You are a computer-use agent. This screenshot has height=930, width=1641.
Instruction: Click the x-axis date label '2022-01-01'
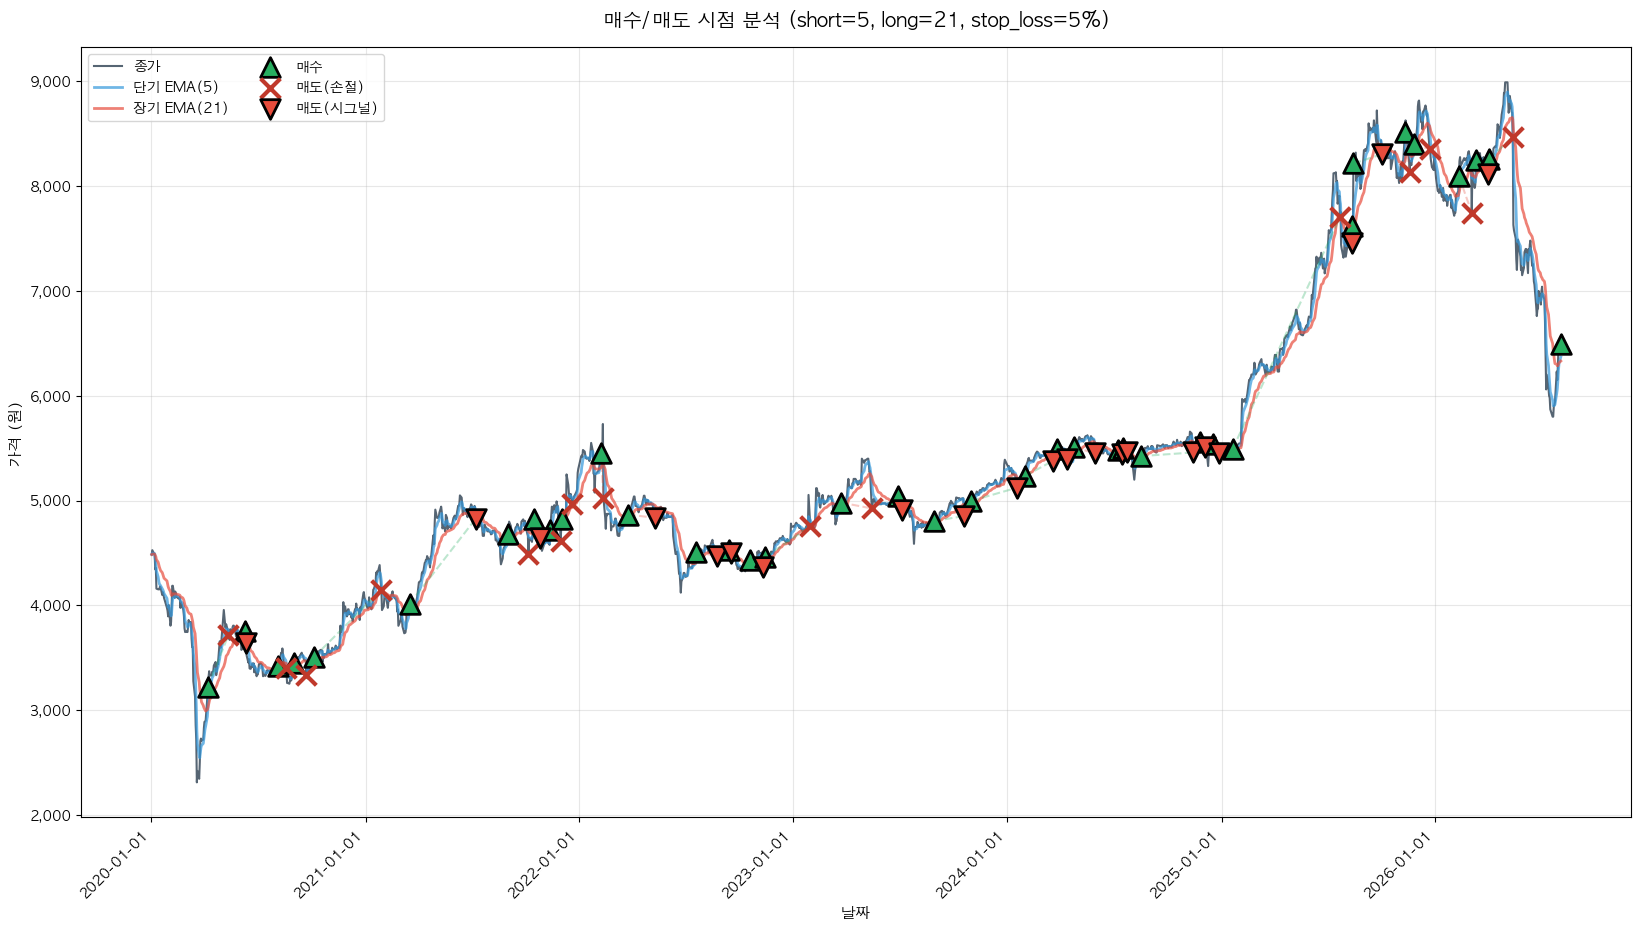tap(544, 863)
